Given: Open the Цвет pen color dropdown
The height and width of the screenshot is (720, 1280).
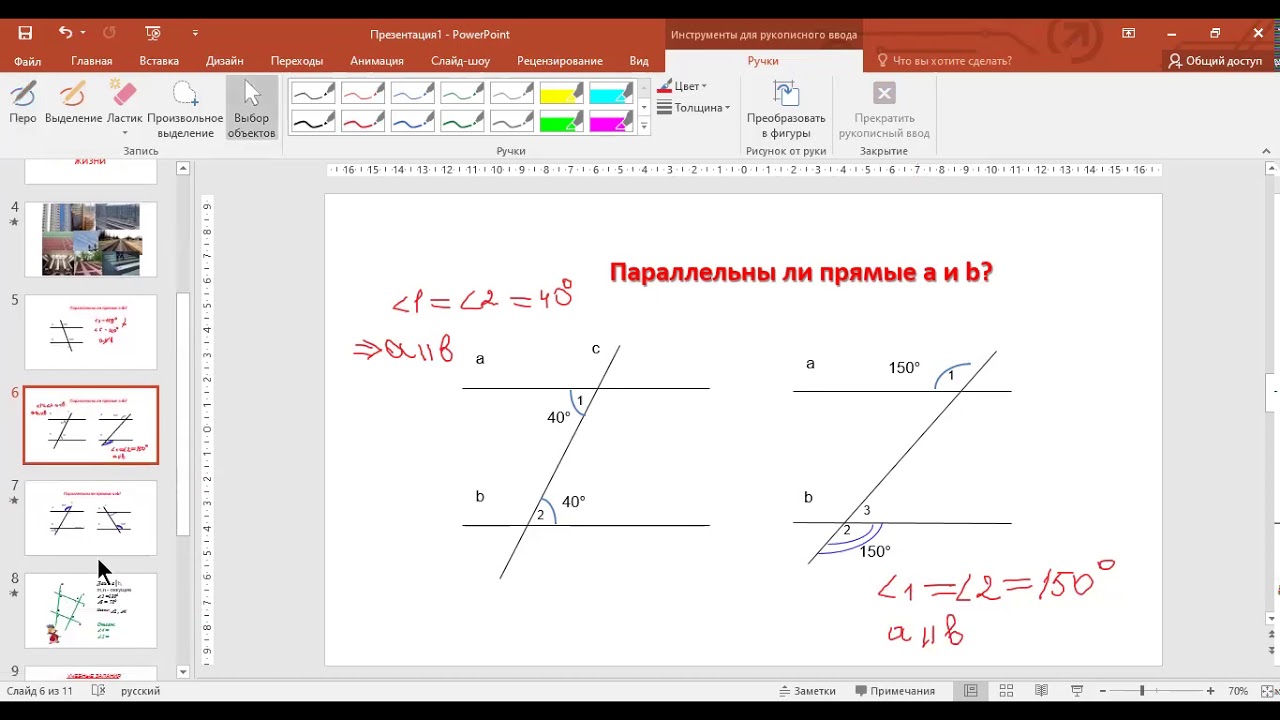Looking at the screenshot, I should 683,86.
